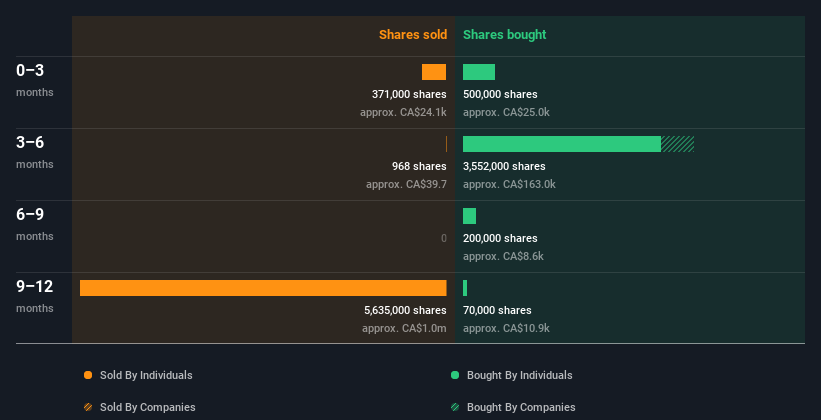Click the approx. CA$1.0m amount
Image resolution: width=821 pixels, height=420 pixels.
click(404, 328)
